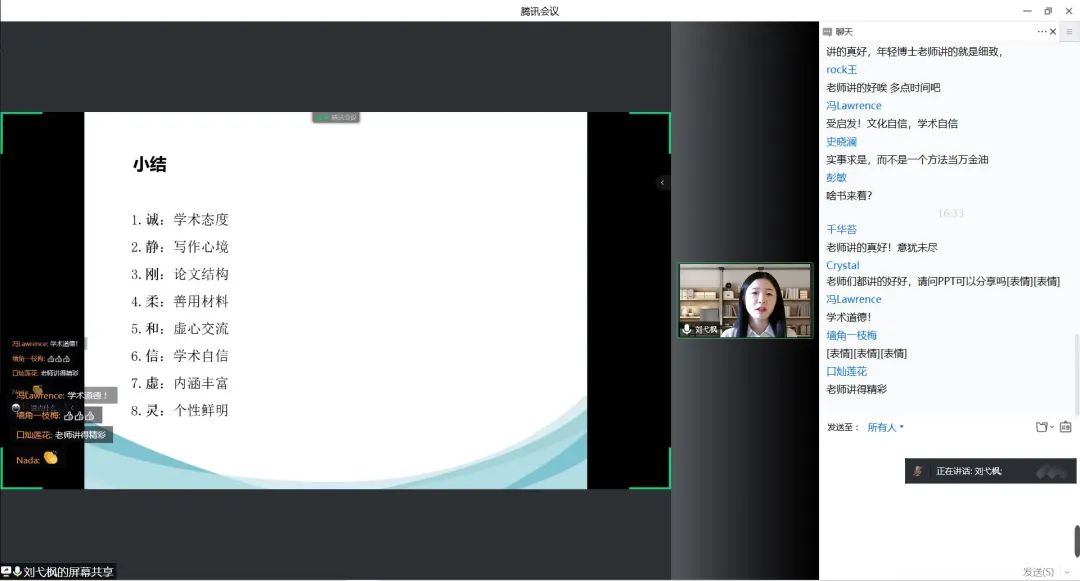This screenshot has height=581, width=1080.
Task: Click the send file folder icon
Action: (x=1041, y=427)
